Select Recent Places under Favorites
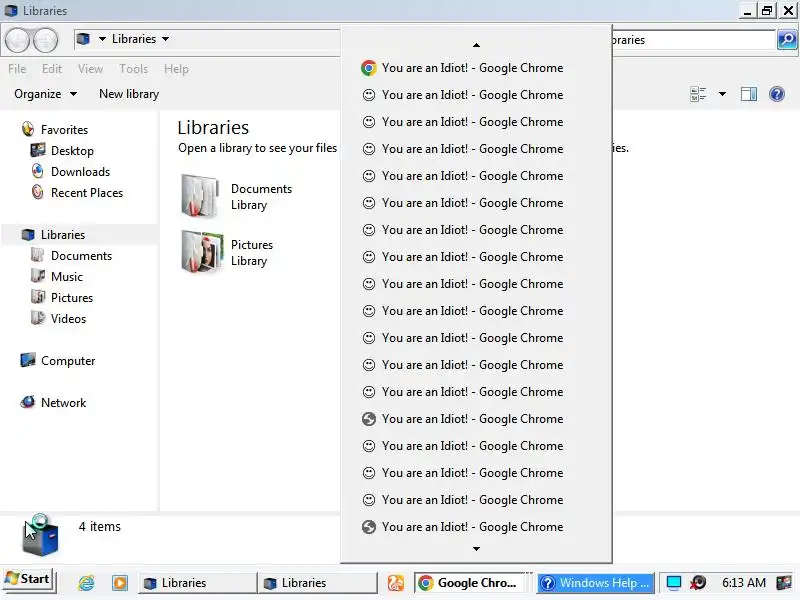800x600 pixels. (x=77, y=192)
